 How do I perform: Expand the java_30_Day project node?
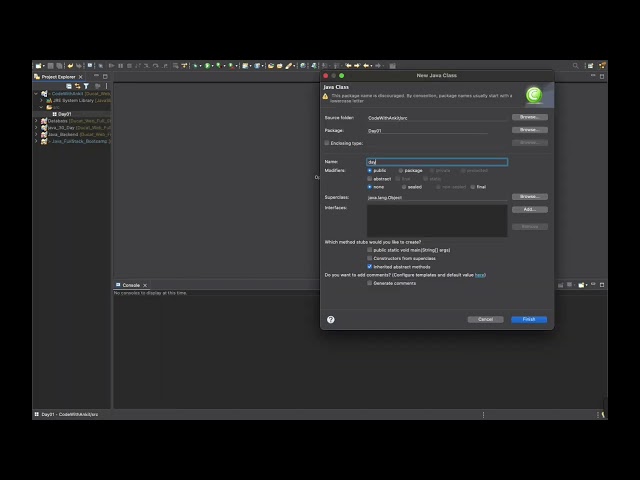pos(36,128)
